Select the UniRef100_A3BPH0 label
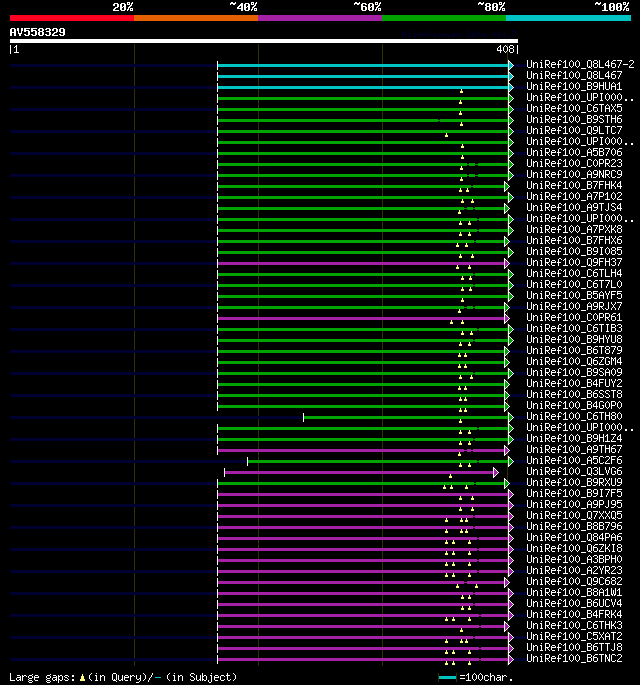The height and width of the screenshot is (685, 640). [574, 560]
